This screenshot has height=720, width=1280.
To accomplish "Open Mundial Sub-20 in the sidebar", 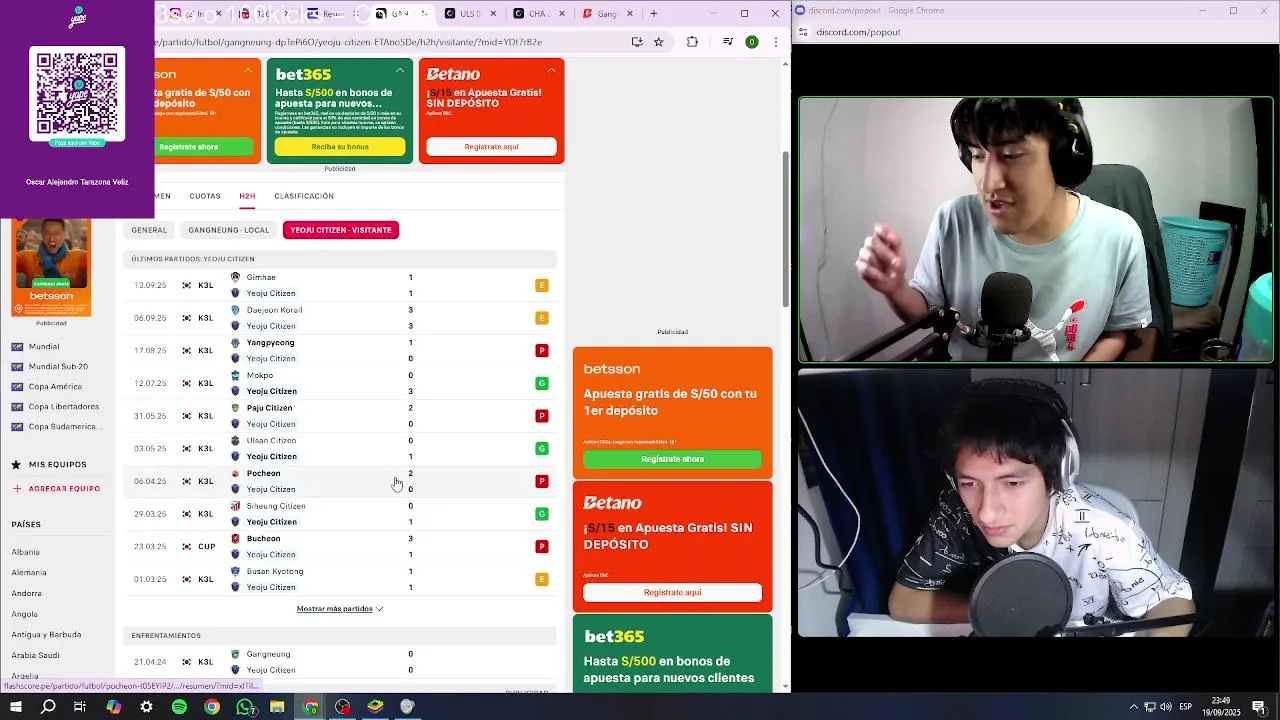I will point(58,367).
